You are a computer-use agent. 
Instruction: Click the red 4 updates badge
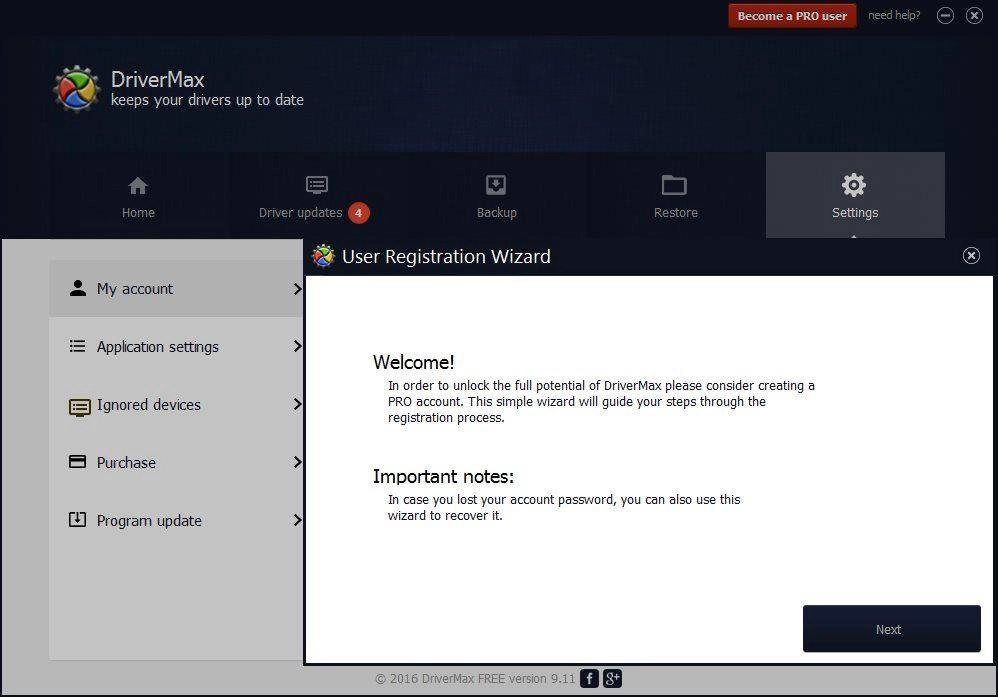point(358,213)
